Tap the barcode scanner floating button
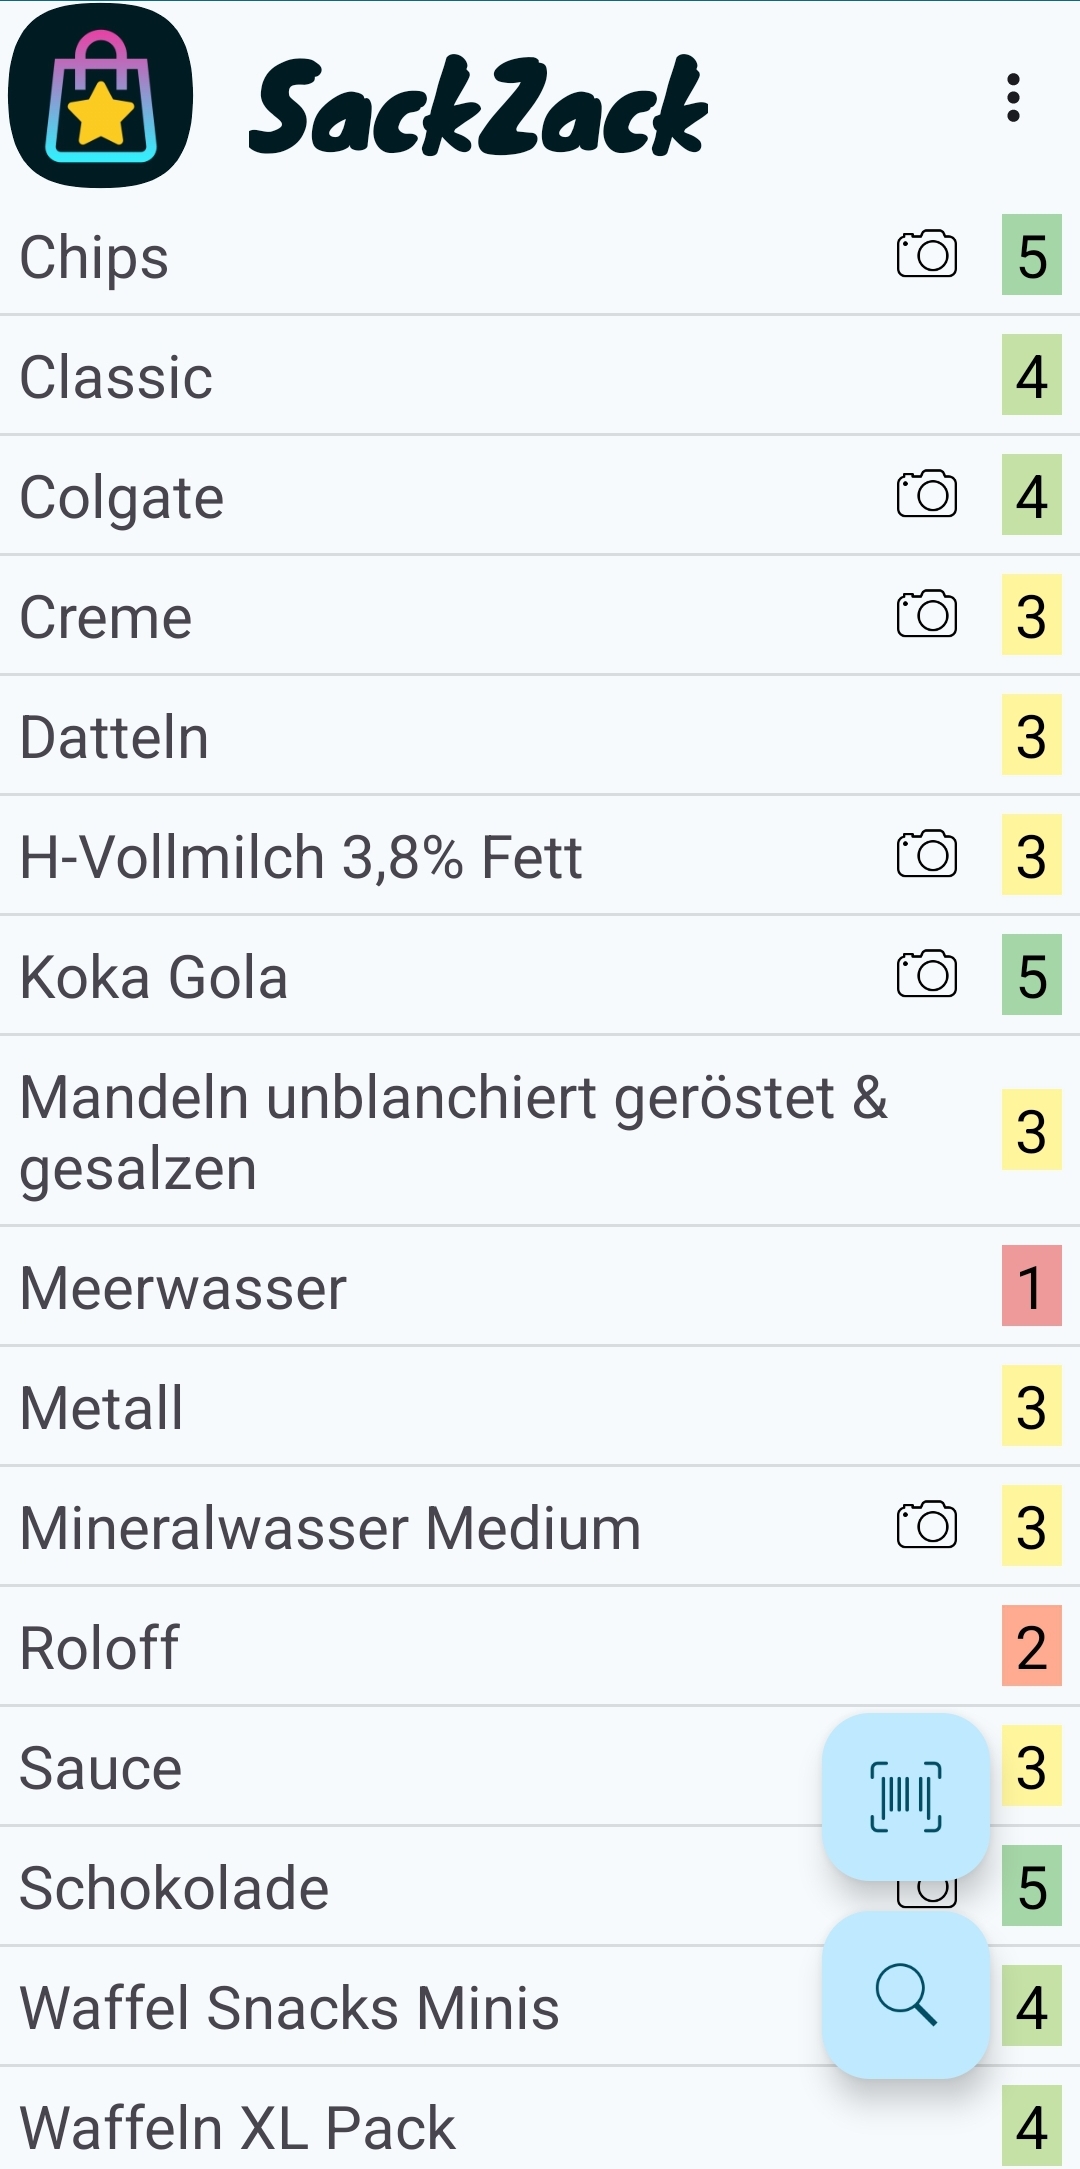The width and height of the screenshot is (1080, 2169). coord(906,1797)
